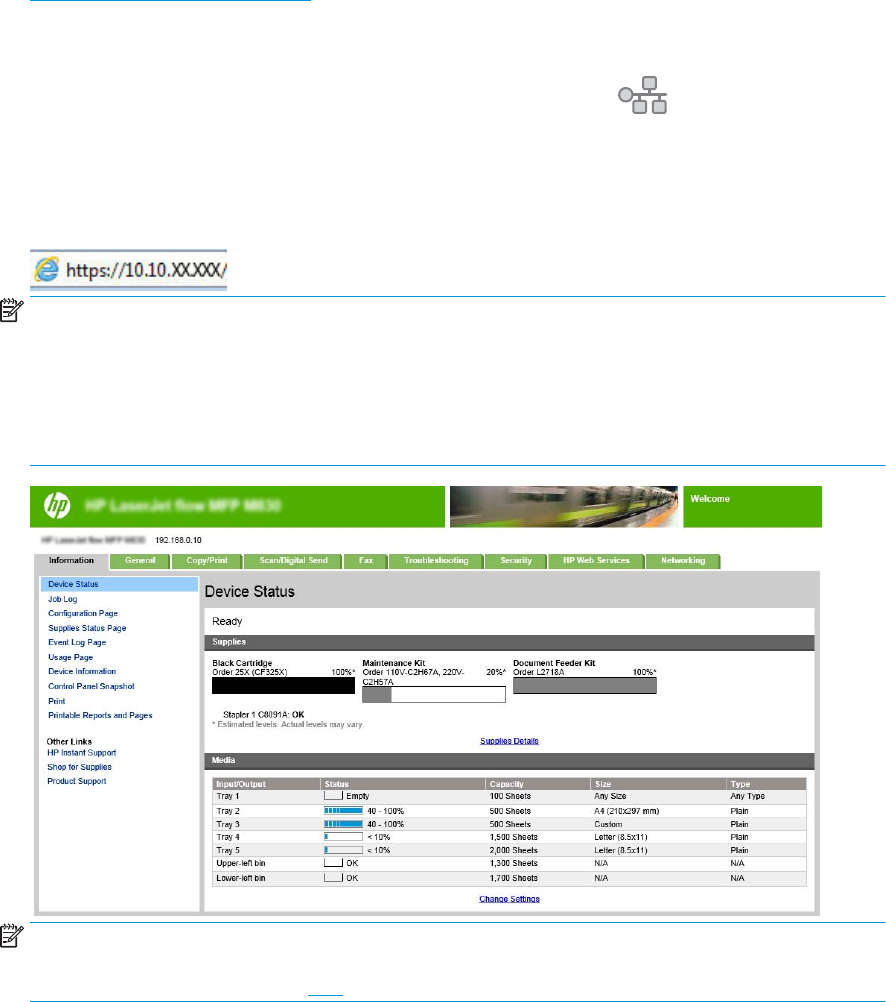Open the Copy/Print tab
The image size is (886, 1002).
click(207, 561)
